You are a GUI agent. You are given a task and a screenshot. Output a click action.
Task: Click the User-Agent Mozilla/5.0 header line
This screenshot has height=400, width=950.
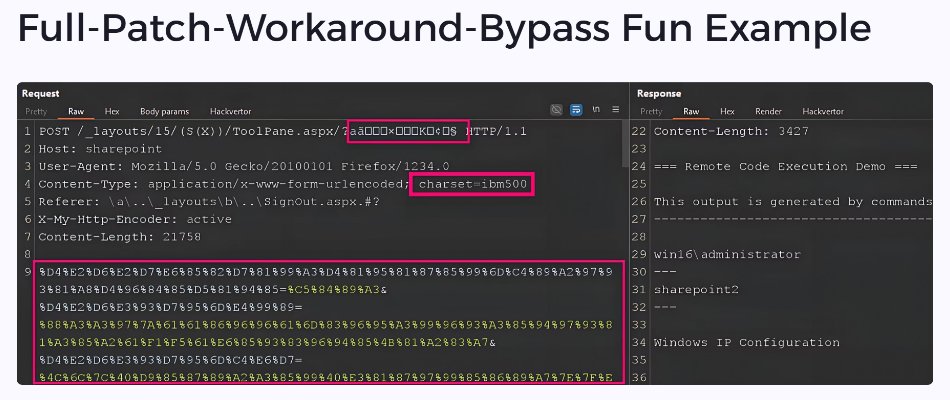[x=244, y=167]
